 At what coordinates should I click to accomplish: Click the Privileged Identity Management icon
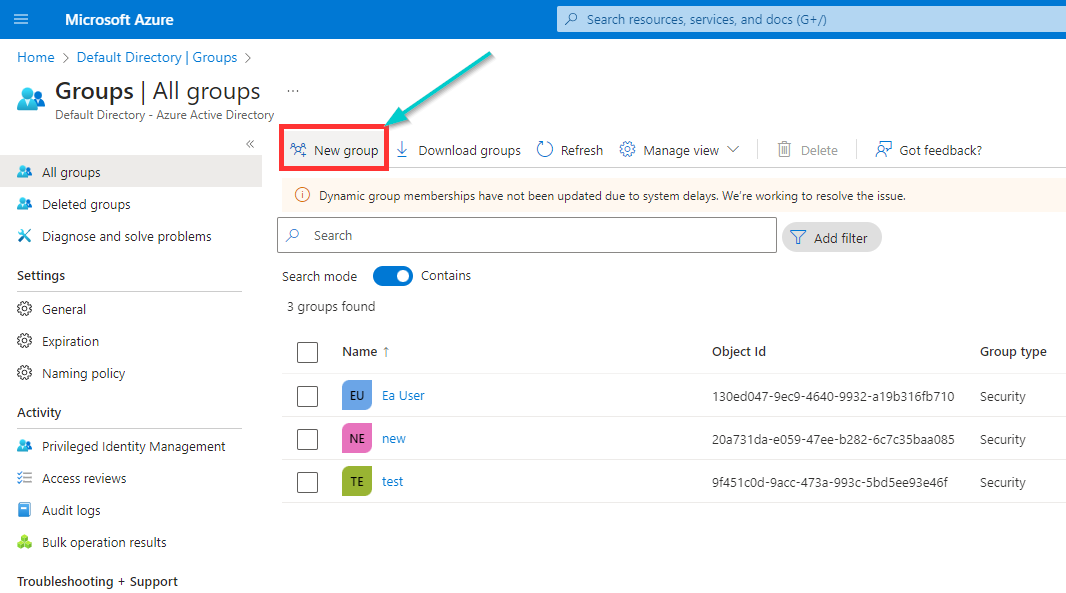tap(24, 445)
